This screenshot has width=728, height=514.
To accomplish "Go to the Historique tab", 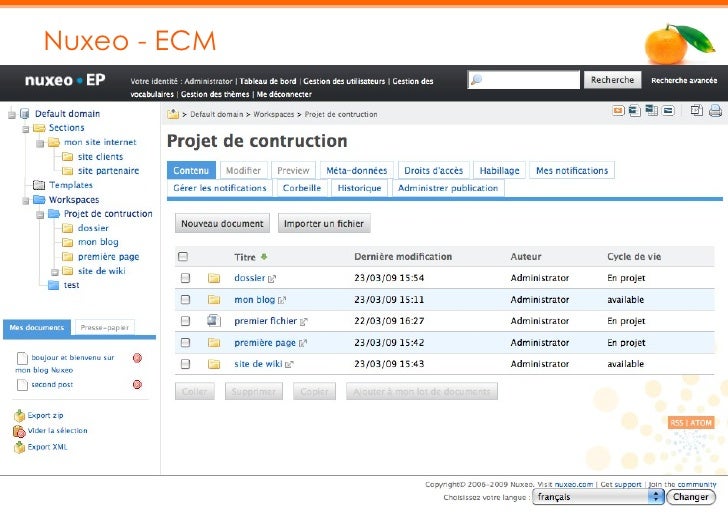I will (359, 188).
